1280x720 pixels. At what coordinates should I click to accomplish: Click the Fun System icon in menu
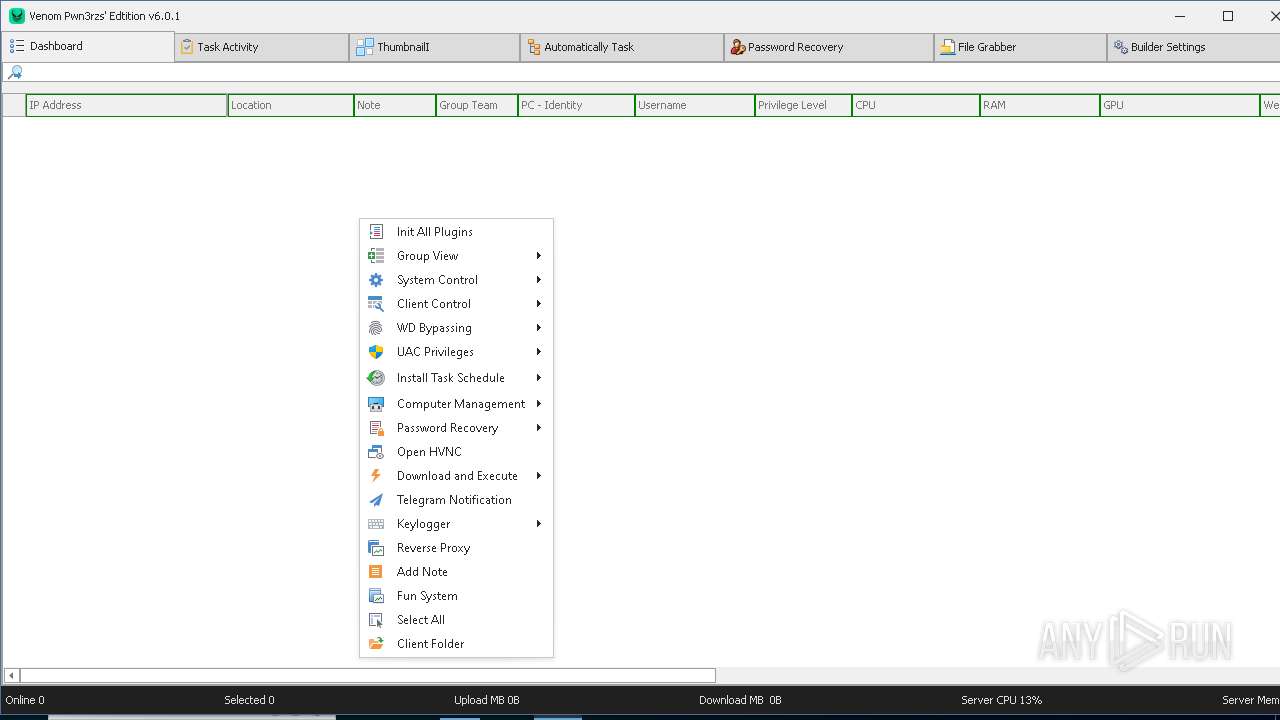coord(376,596)
